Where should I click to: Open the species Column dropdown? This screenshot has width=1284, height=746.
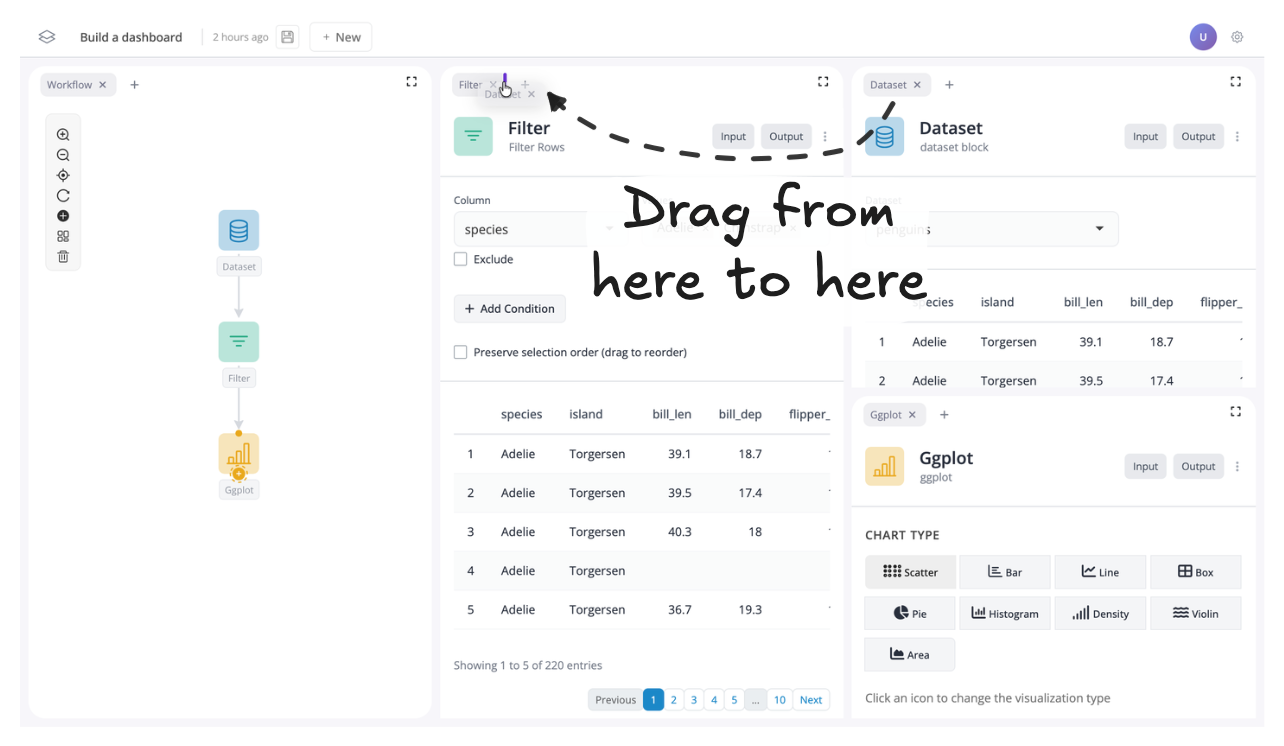coord(530,229)
